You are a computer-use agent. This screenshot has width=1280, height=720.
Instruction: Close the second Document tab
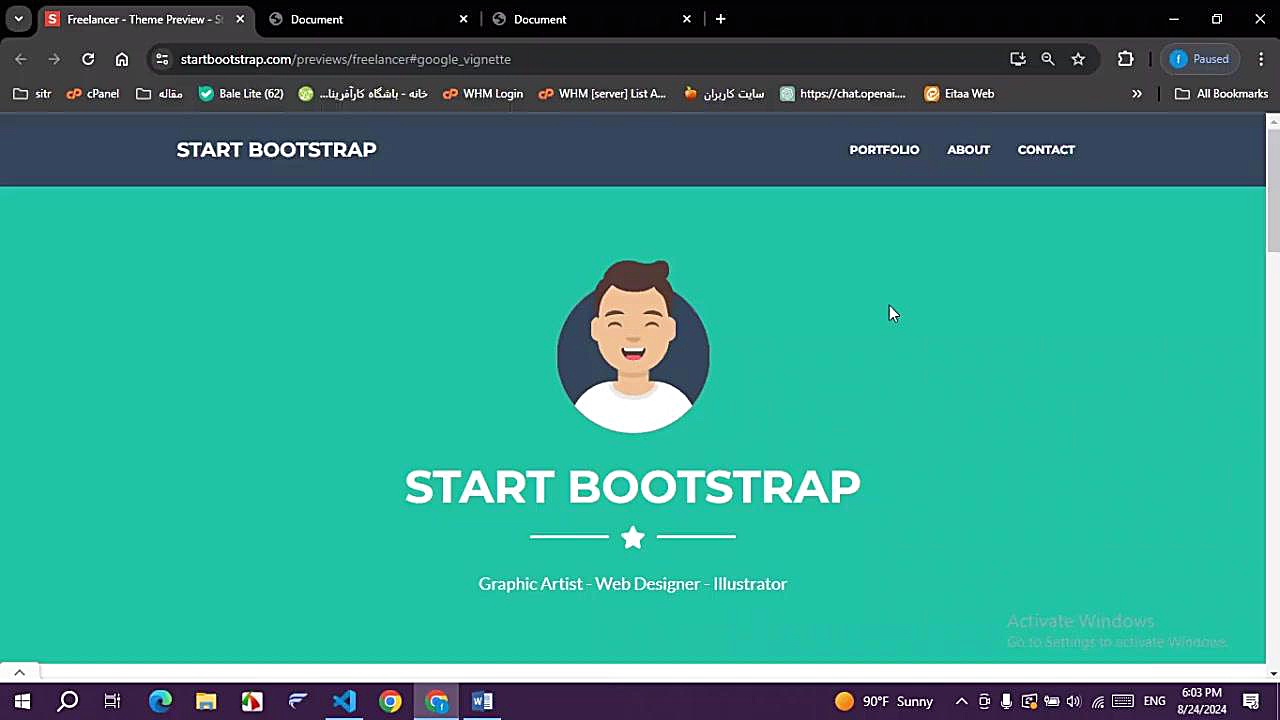463,19
